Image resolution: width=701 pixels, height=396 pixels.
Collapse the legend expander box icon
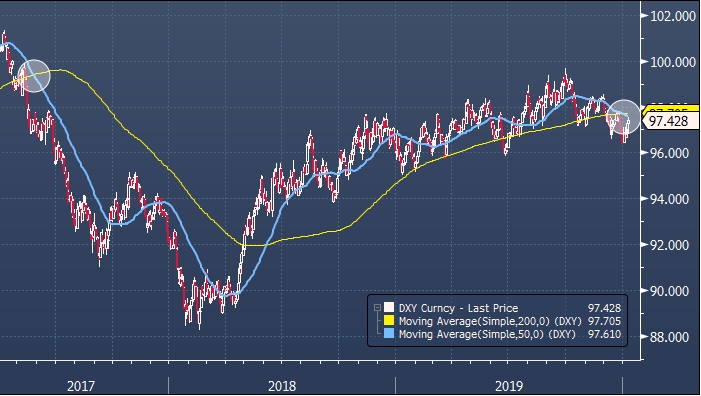coord(377,308)
